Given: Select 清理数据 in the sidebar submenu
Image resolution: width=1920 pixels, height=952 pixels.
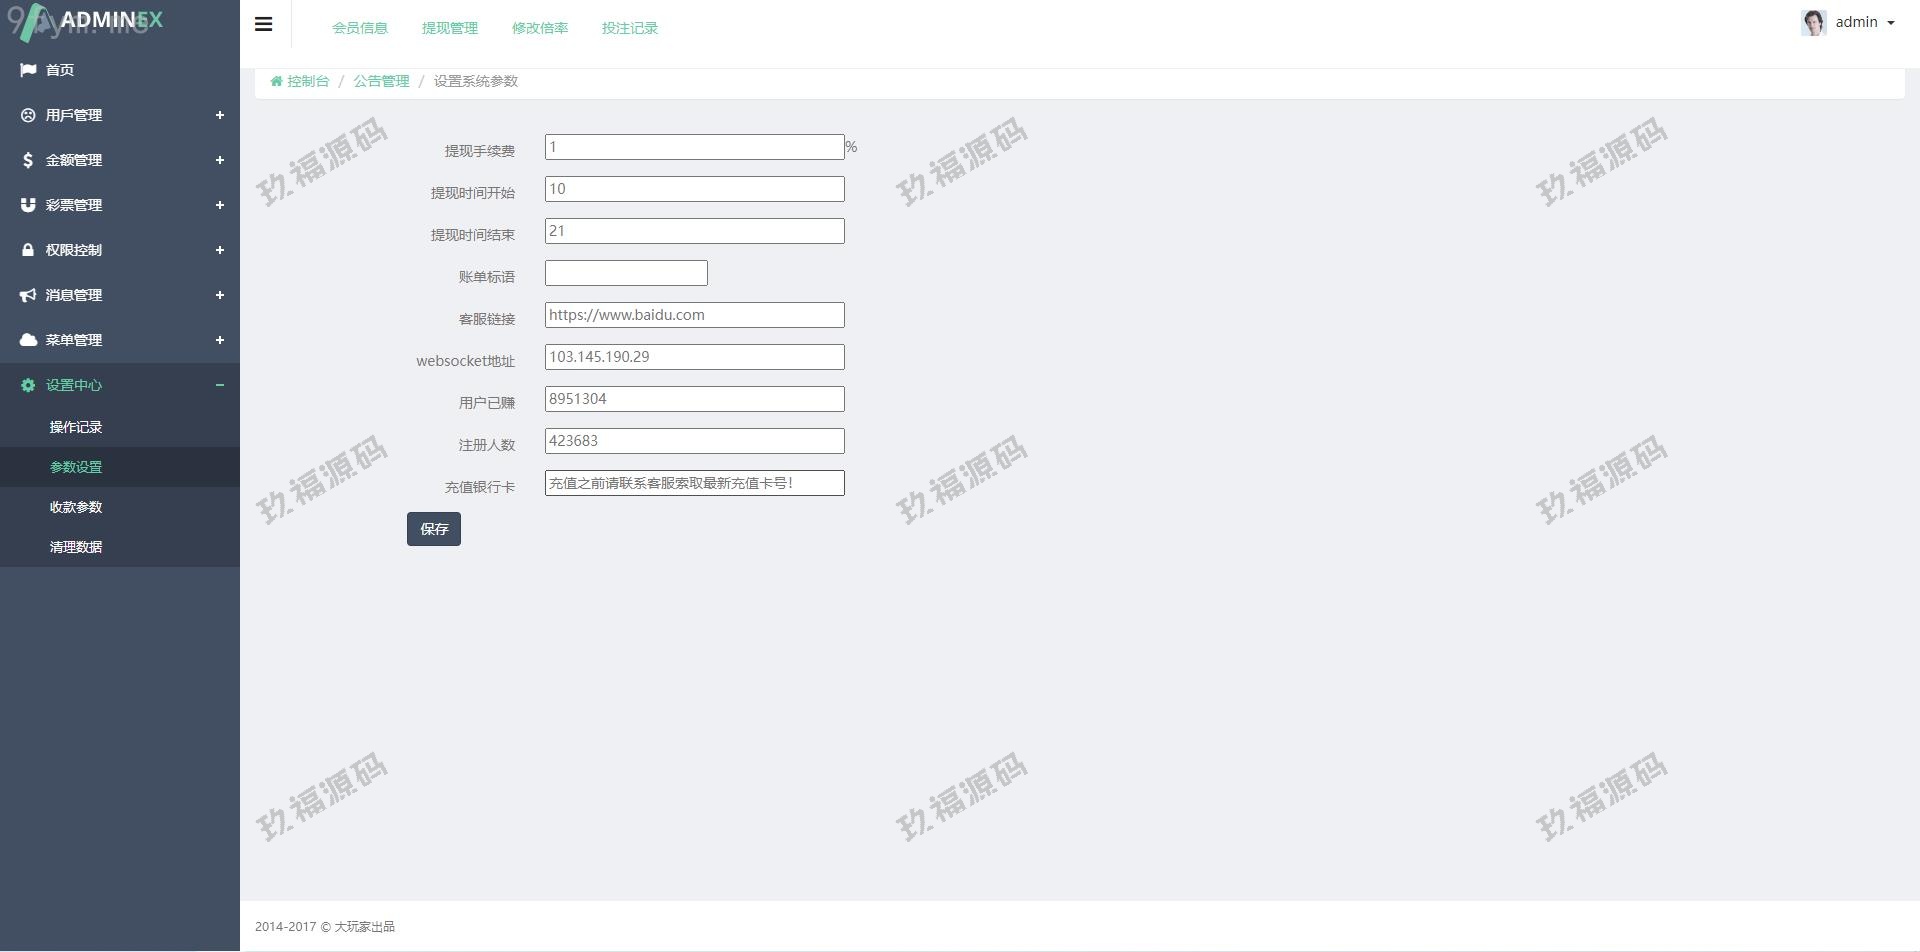Looking at the screenshot, I should pos(76,547).
